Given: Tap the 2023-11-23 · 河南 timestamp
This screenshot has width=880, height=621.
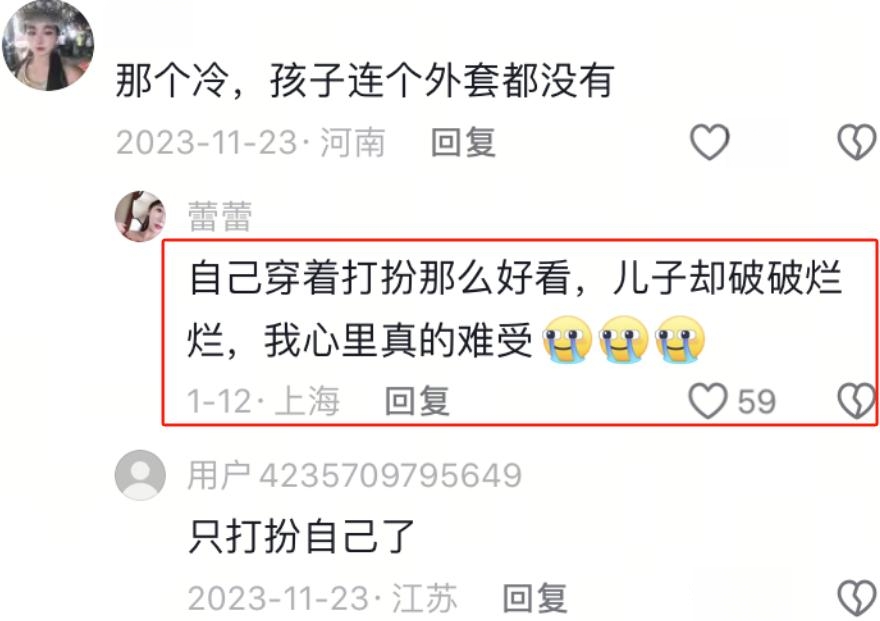Looking at the screenshot, I should point(251,142).
